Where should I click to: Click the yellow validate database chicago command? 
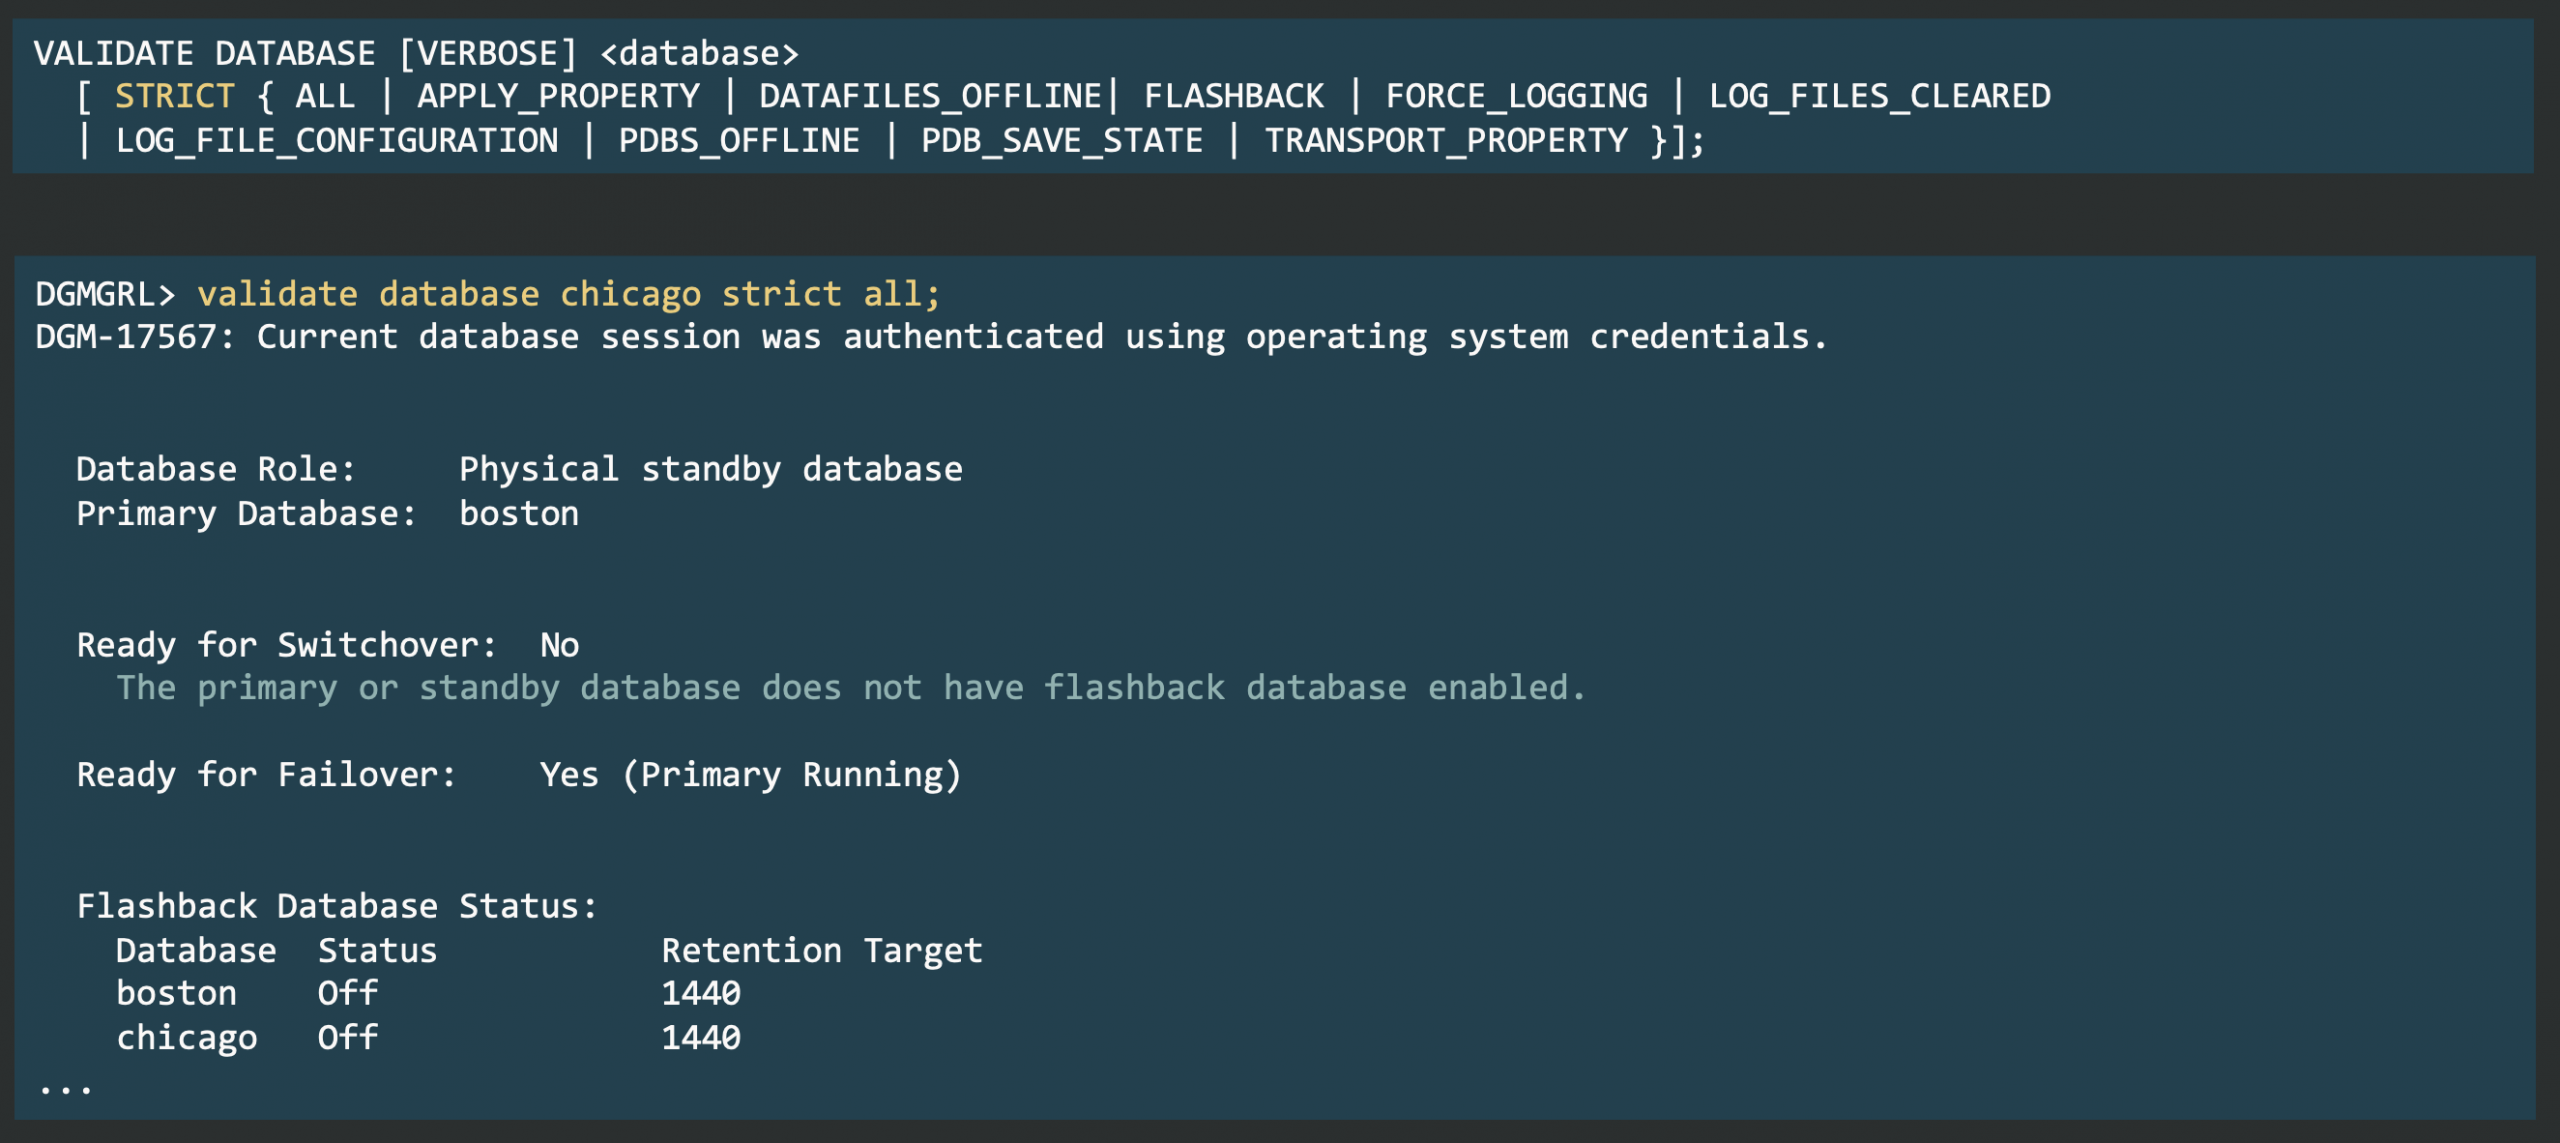tap(568, 294)
